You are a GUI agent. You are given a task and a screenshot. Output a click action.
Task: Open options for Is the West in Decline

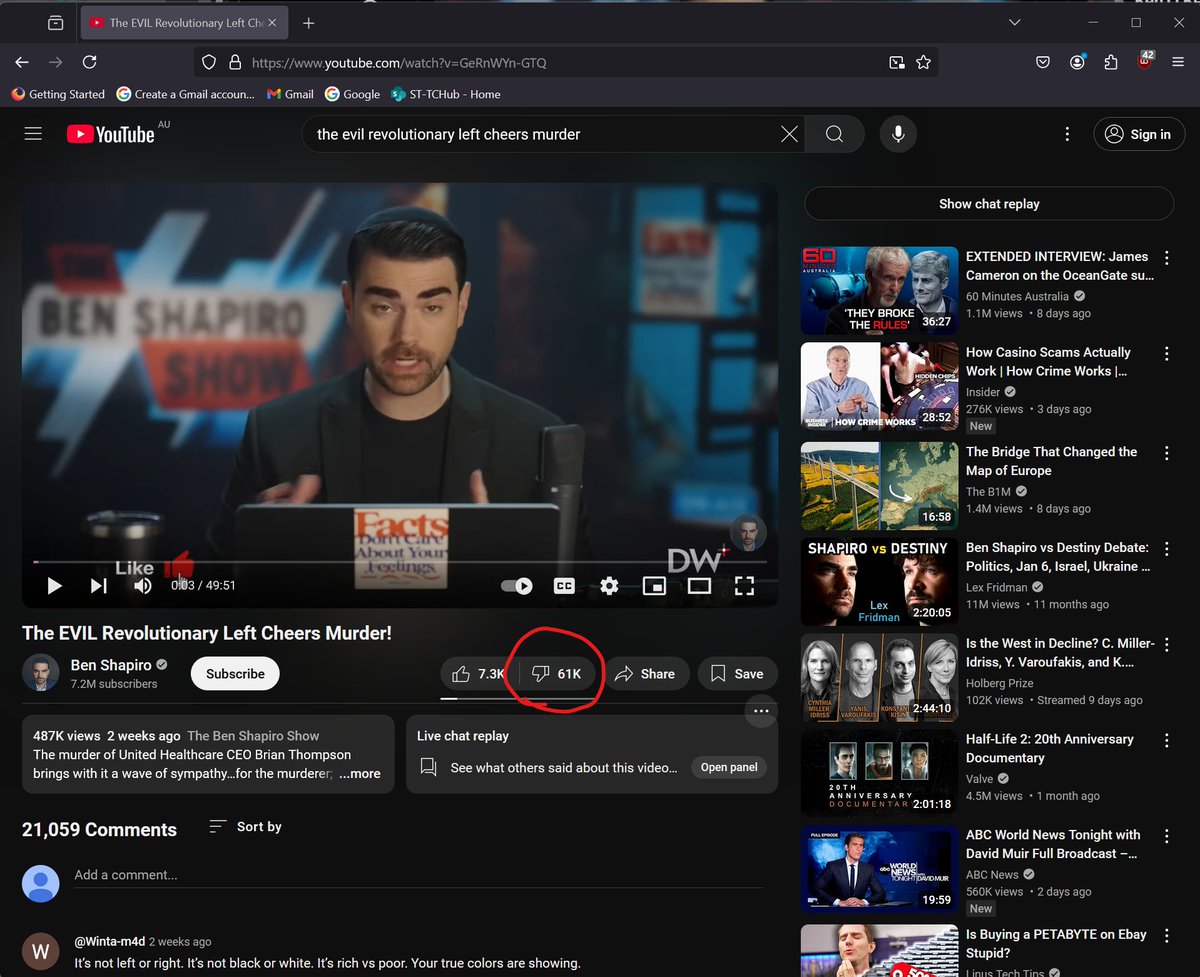(1166, 645)
